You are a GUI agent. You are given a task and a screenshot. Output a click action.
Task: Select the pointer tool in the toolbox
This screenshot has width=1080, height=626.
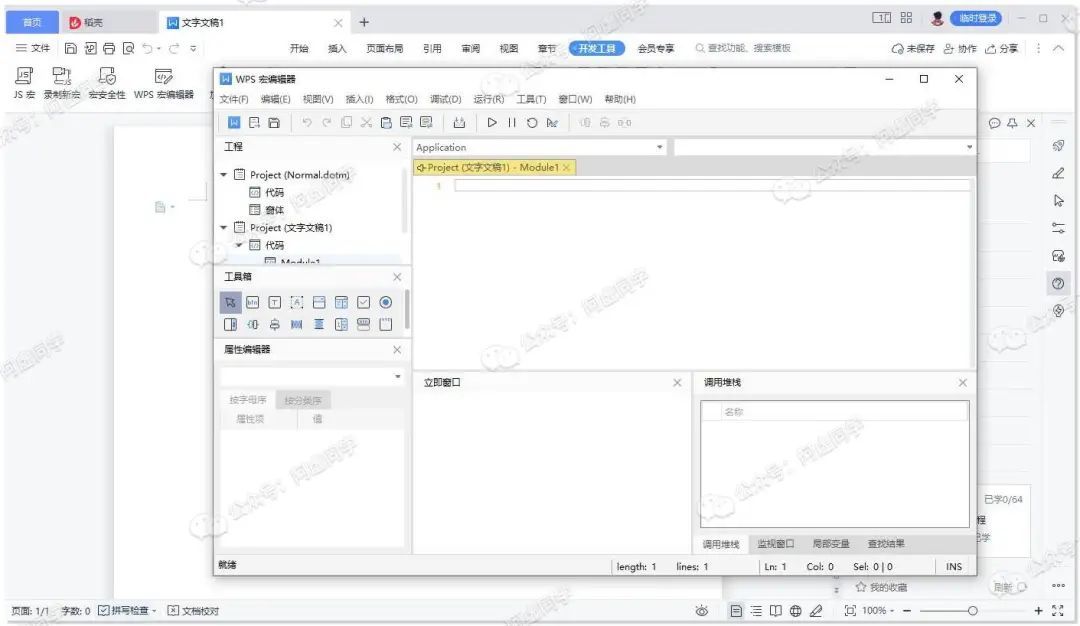230,302
